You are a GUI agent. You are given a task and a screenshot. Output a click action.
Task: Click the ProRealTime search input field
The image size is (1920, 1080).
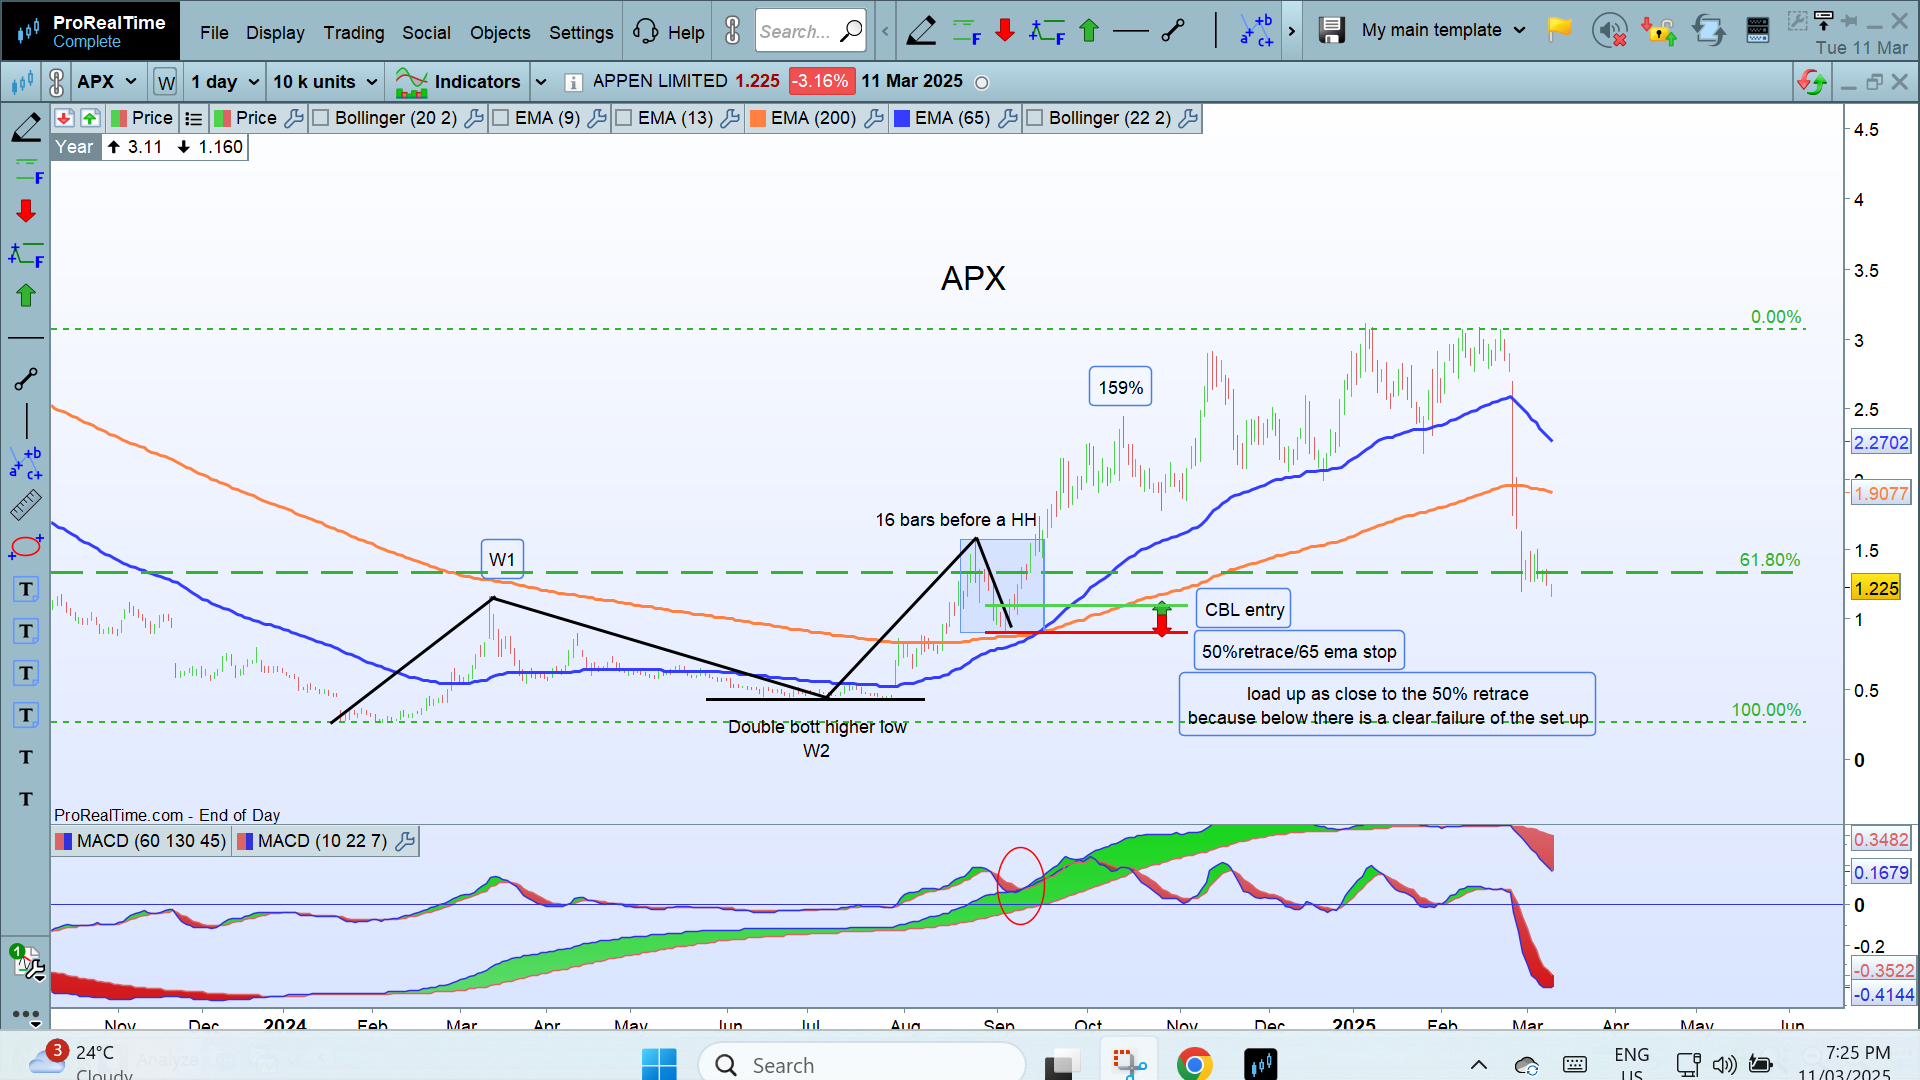tap(810, 31)
